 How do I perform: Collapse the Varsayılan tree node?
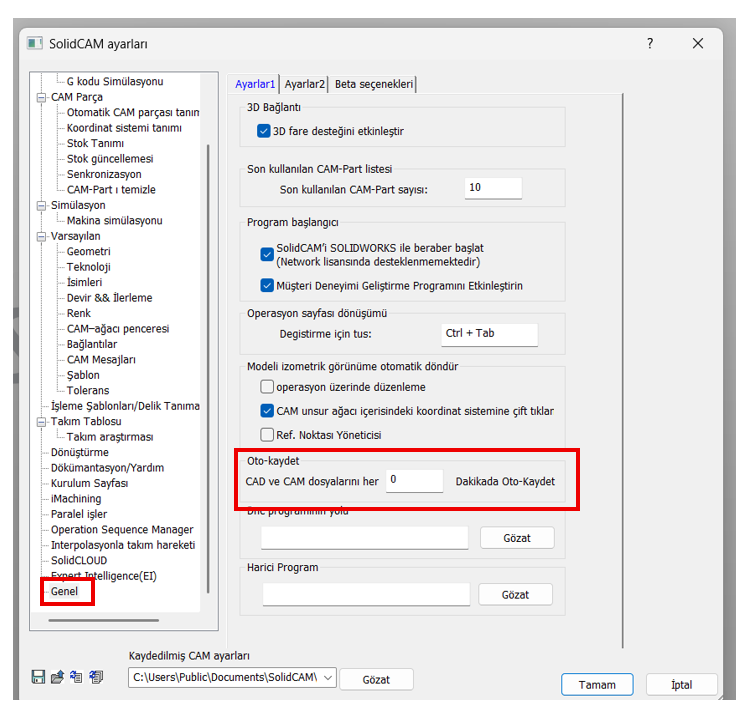point(42,236)
